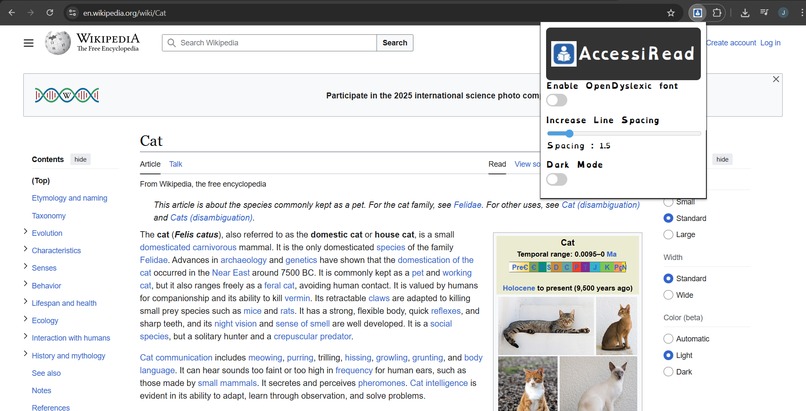This screenshot has width=806, height=411.
Task: Open Wikipedia hamburger main menu
Action: pyautogui.click(x=29, y=43)
